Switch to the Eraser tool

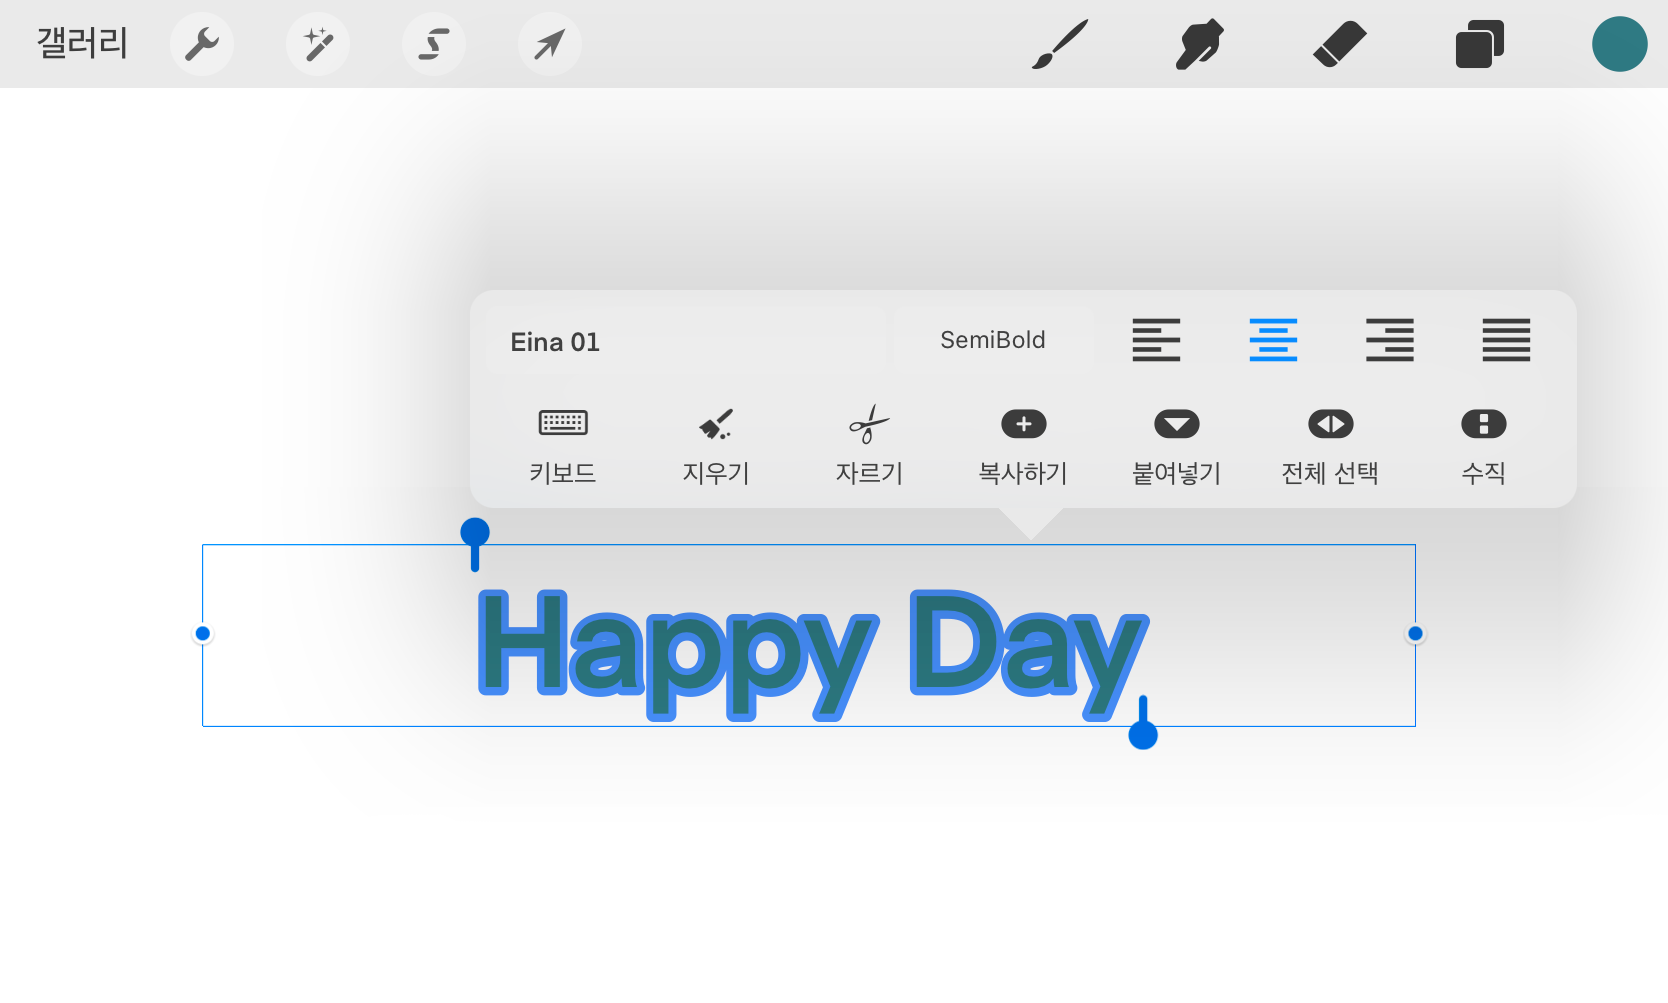[1339, 43]
